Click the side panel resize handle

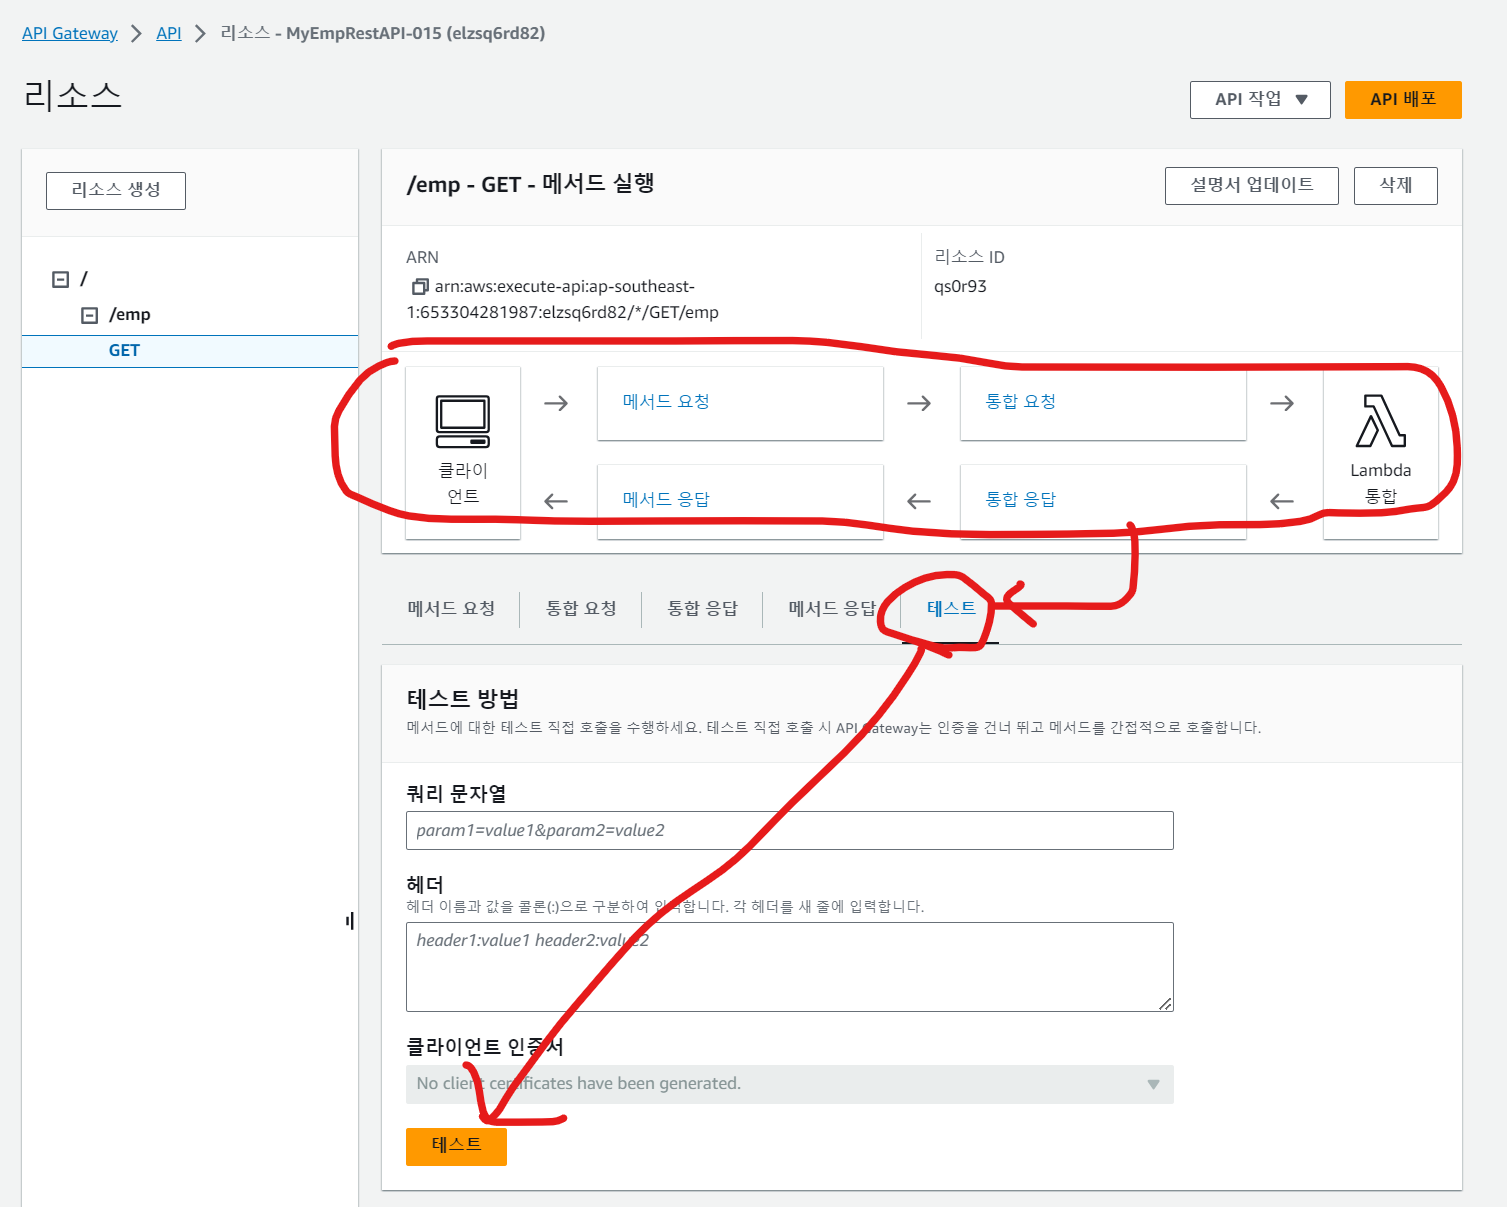(x=350, y=921)
